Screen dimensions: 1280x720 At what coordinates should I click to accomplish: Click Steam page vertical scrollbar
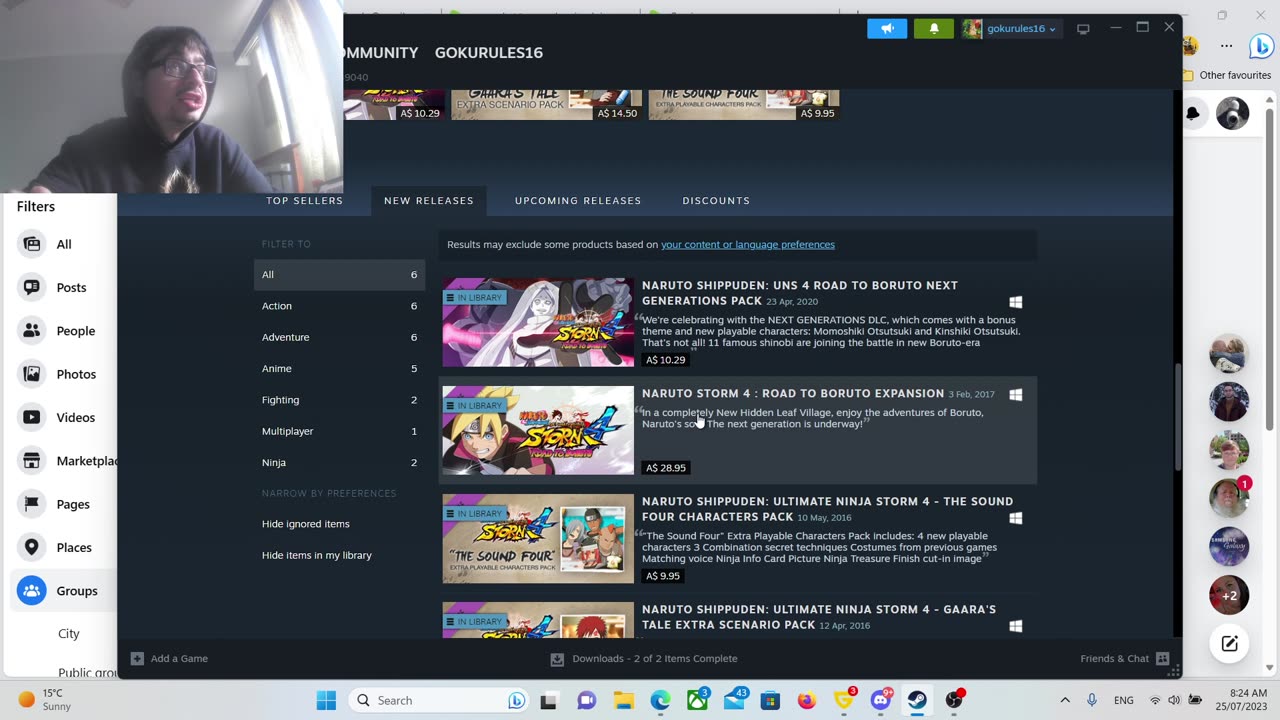click(1177, 418)
